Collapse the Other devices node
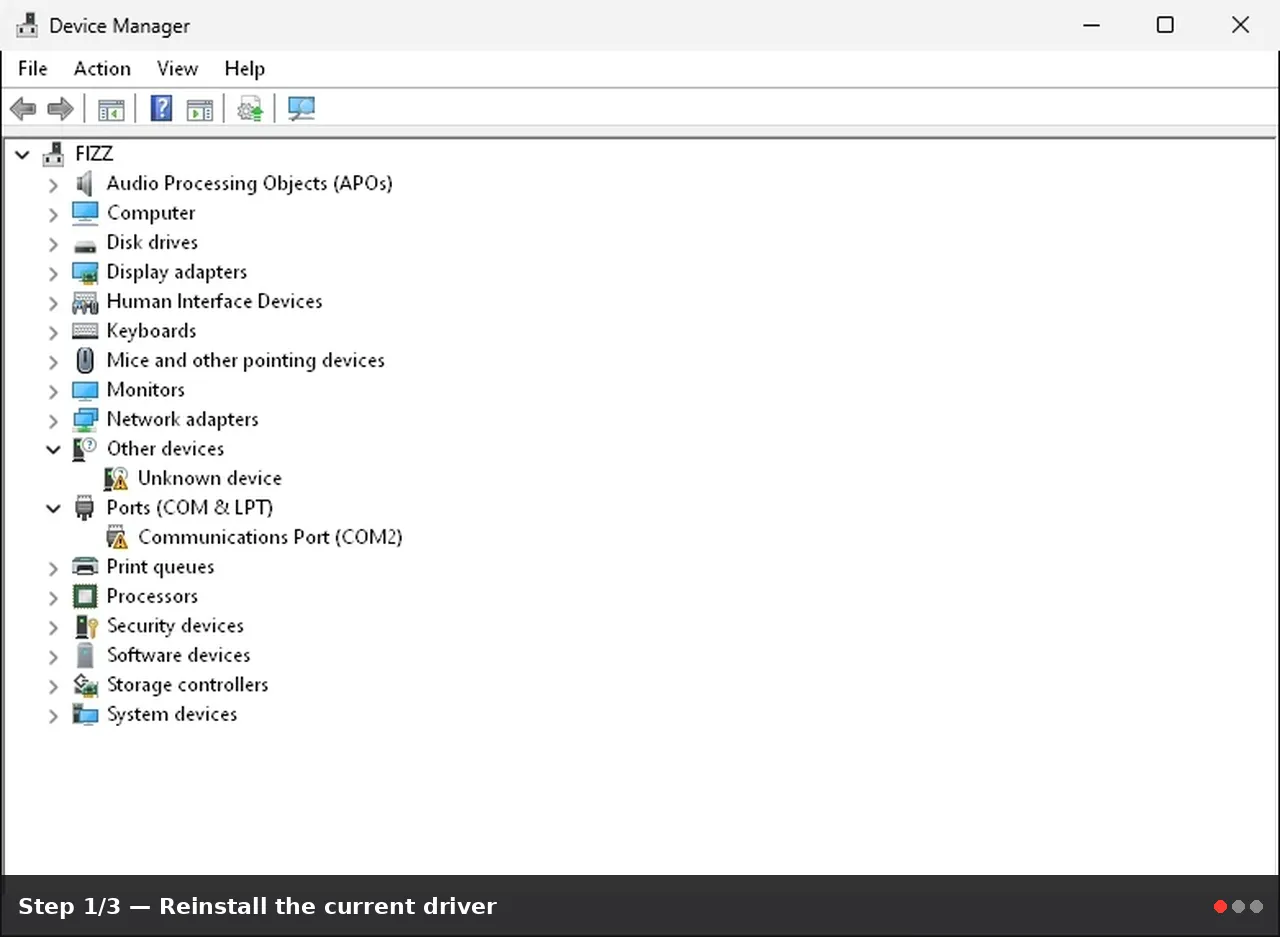The image size is (1280, 937). tap(53, 449)
